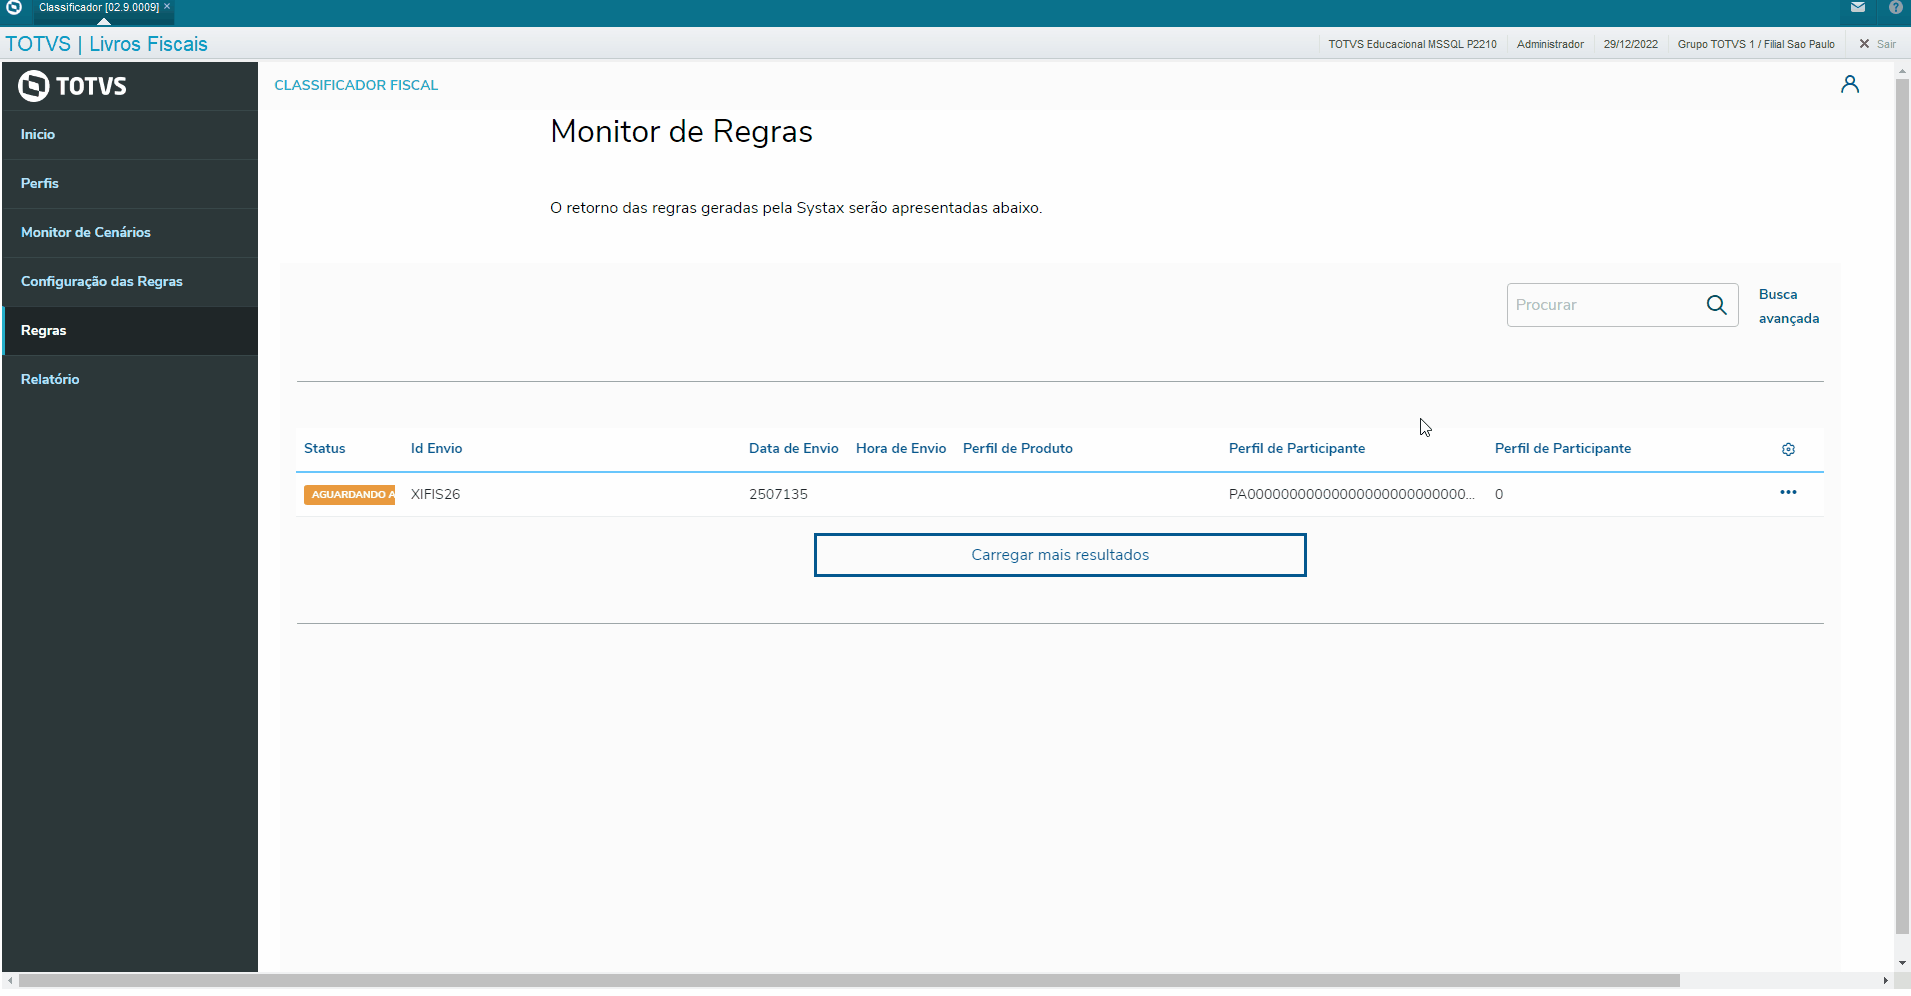Click the CLASSIFICADOR FISCAL breadcrumb
The height and width of the screenshot is (996, 1911).
pos(356,86)
